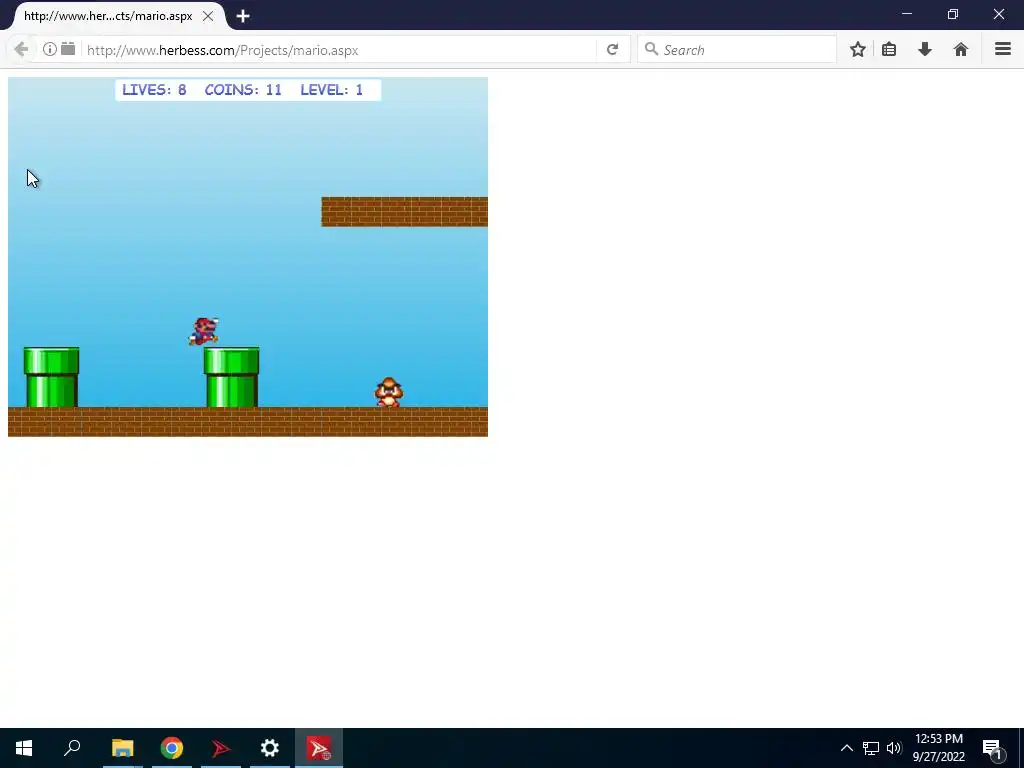Screen dimensions: 1024x768
Task: Bookmark this page with the star icon
Action: coord(857,50)
